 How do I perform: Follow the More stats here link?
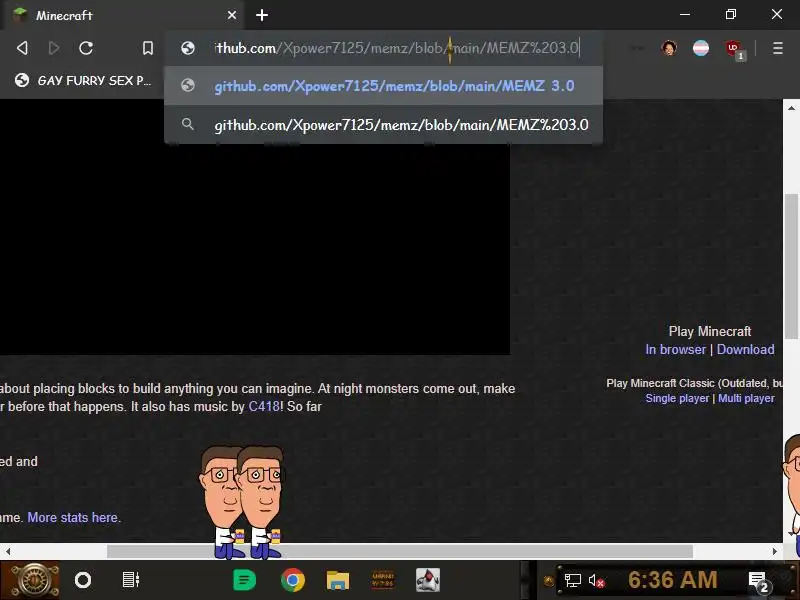(72, 517)
